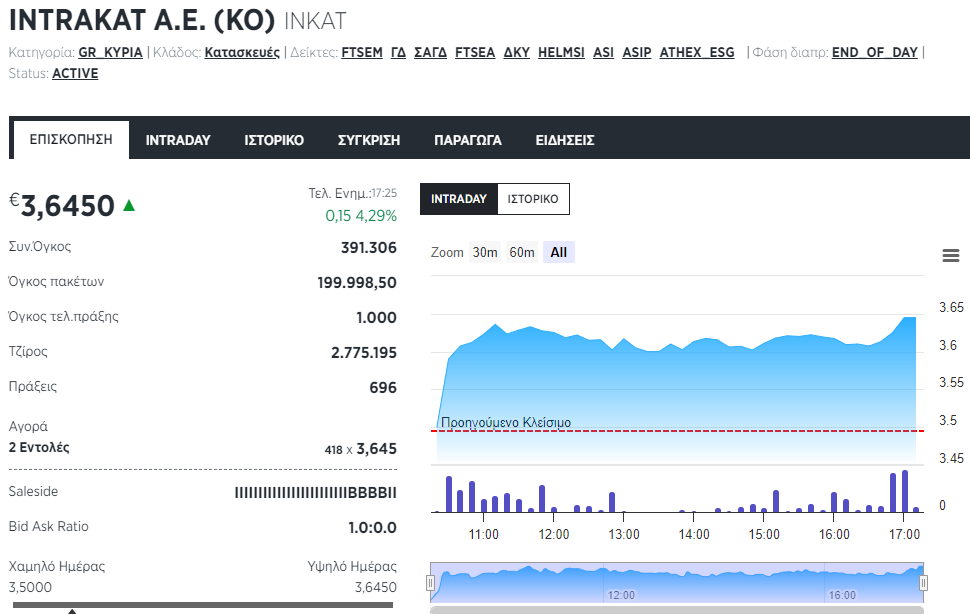This screenshot has width=970, height=614.
Task: Open the ΙΣΤΟΡΙΚΟ tab in the dark navigation bar
Action: pos(274,140)
